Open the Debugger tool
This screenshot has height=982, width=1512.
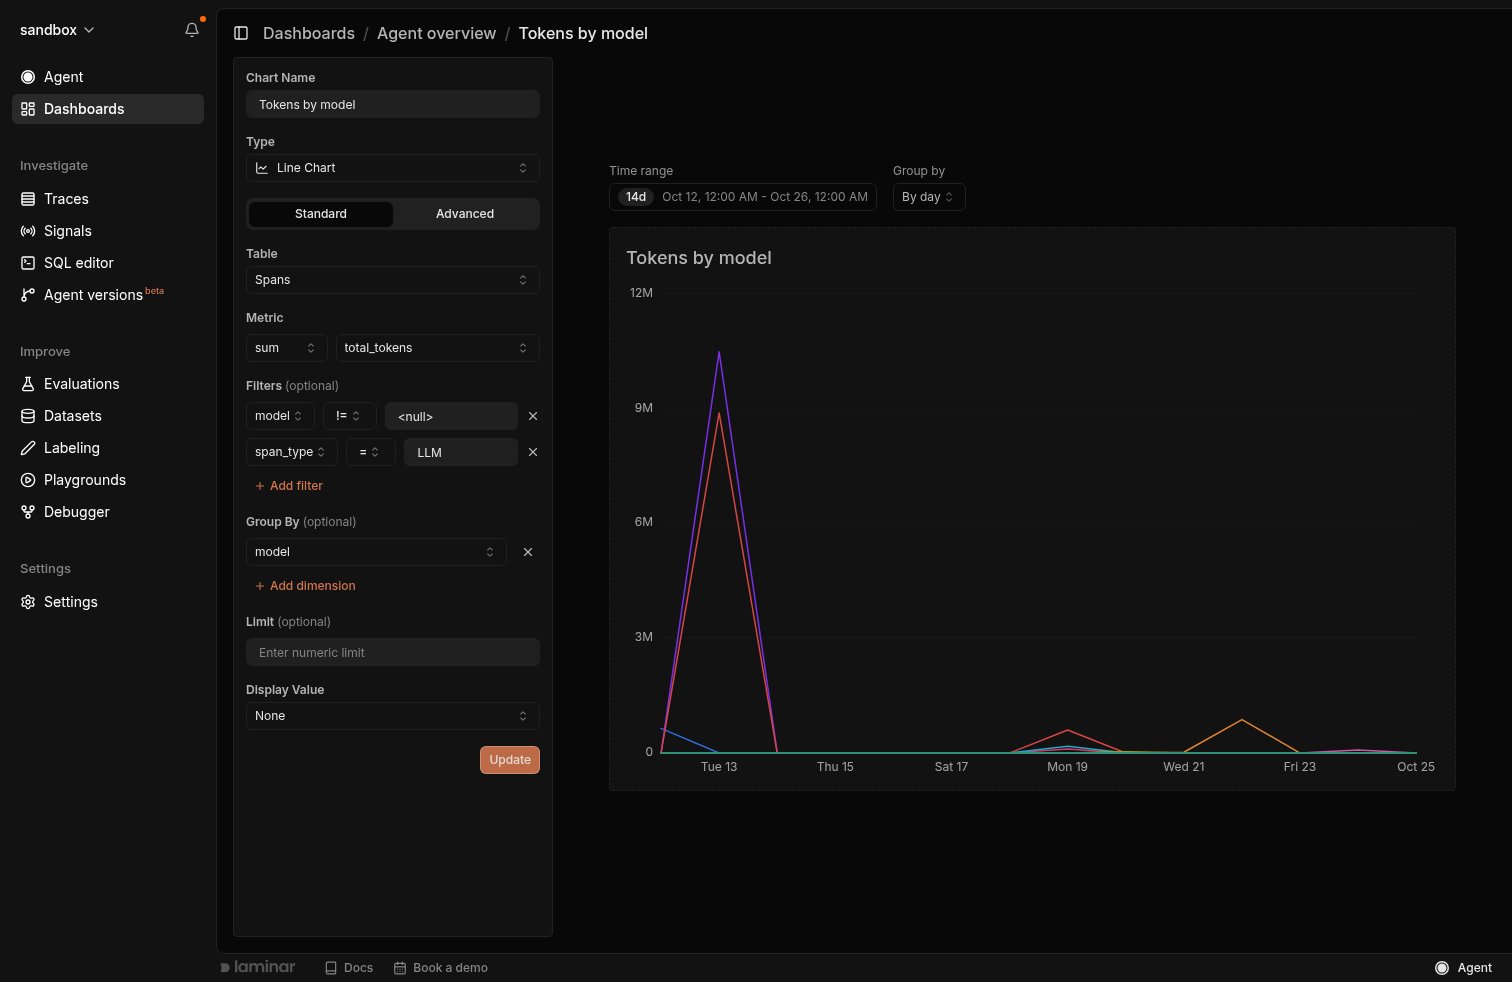[108, 512]
